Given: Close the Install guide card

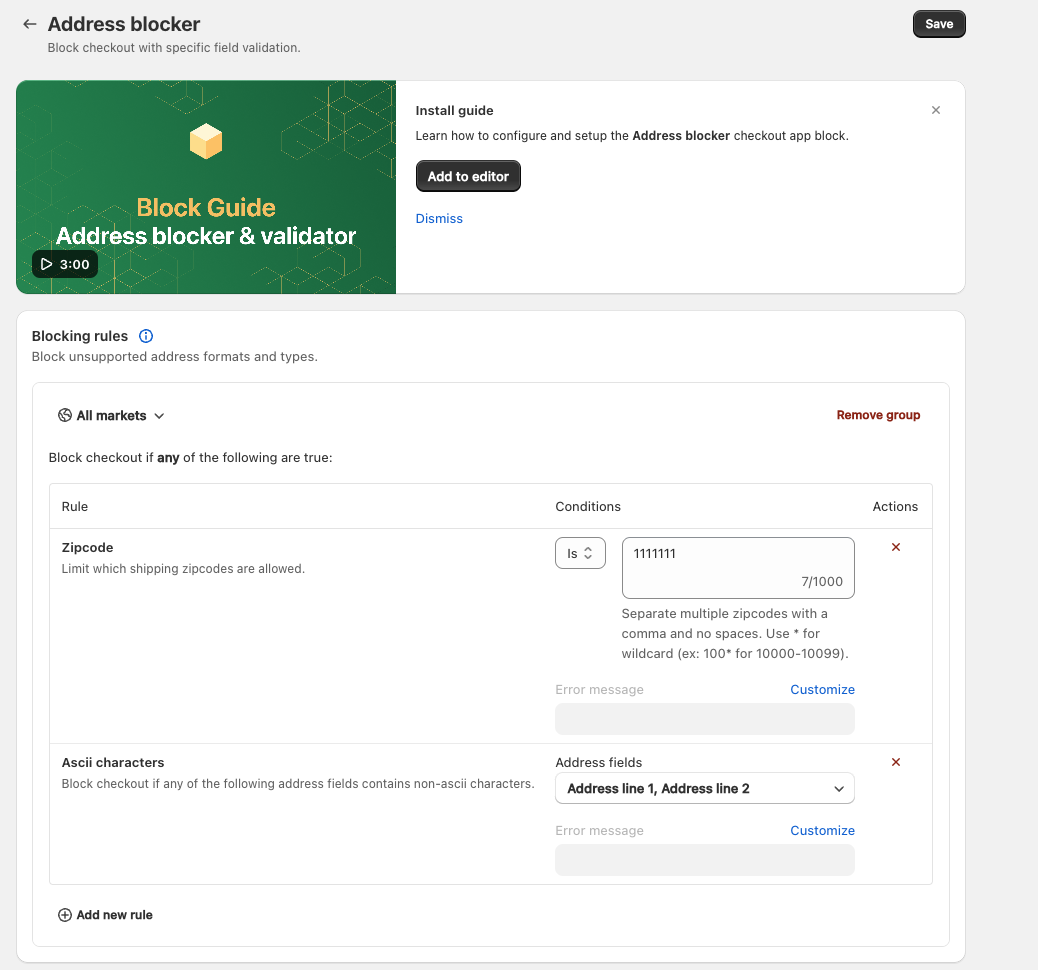Looking at the screenshot, I should 936,110.
